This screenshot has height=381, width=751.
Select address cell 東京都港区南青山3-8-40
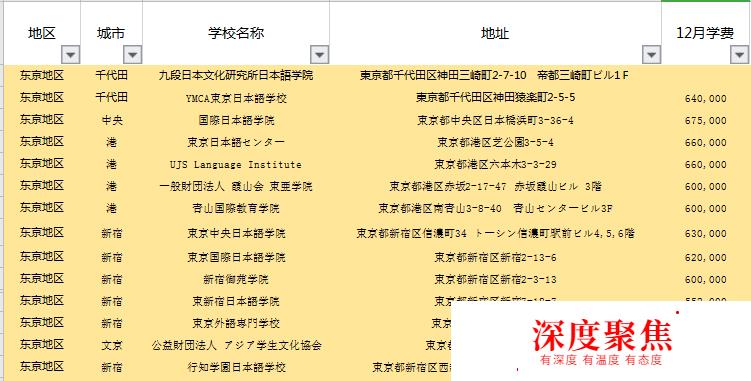tap(495, 208)
